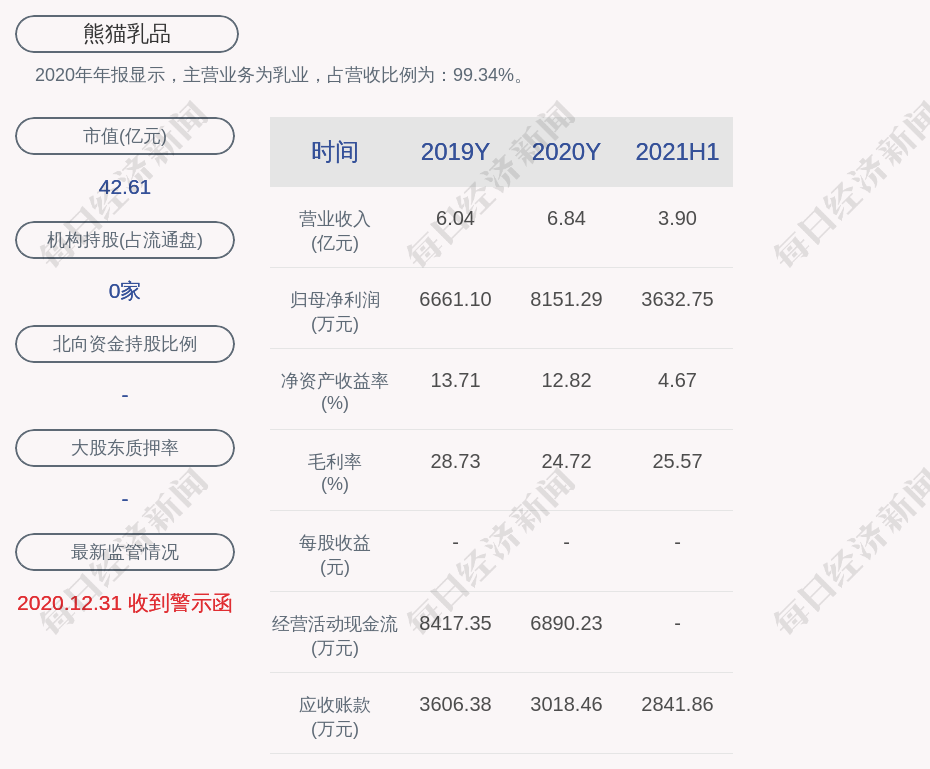Viewport: 930px width, 769px height.
Task: Click the 营业收入(亿元) row label
Action: click(x=334, y=230)
